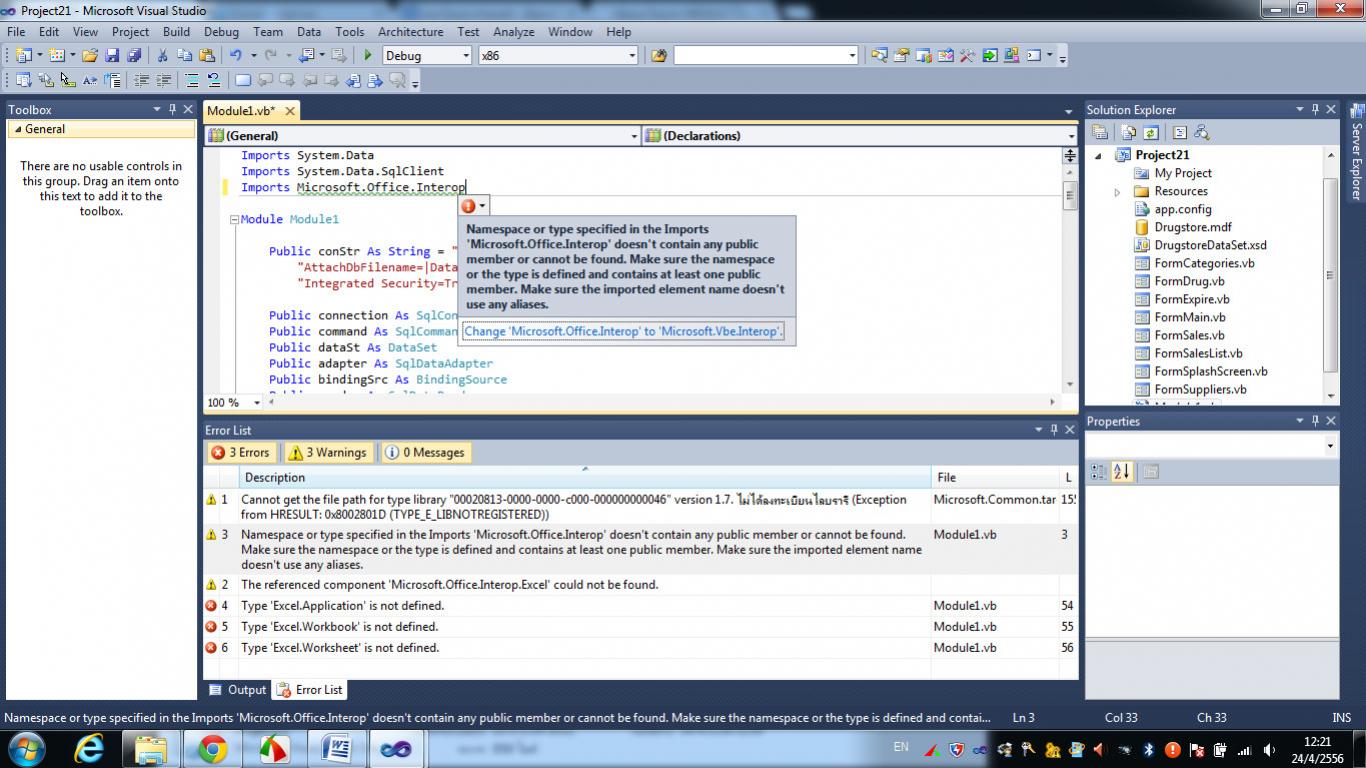Screen dimensions: 1366x768
Task: Select the 'Excel.Worksheet' is not defined error
Action: [x=640, y=648]
